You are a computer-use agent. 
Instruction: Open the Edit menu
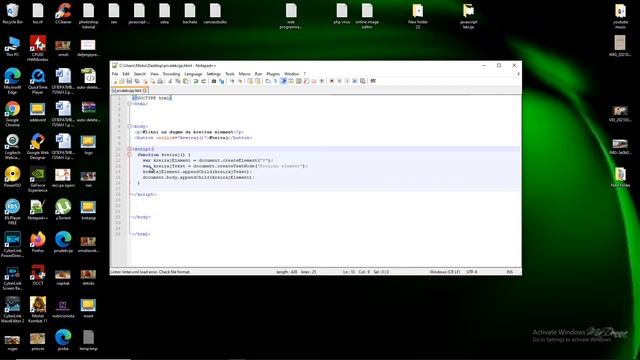pos(126,74)
